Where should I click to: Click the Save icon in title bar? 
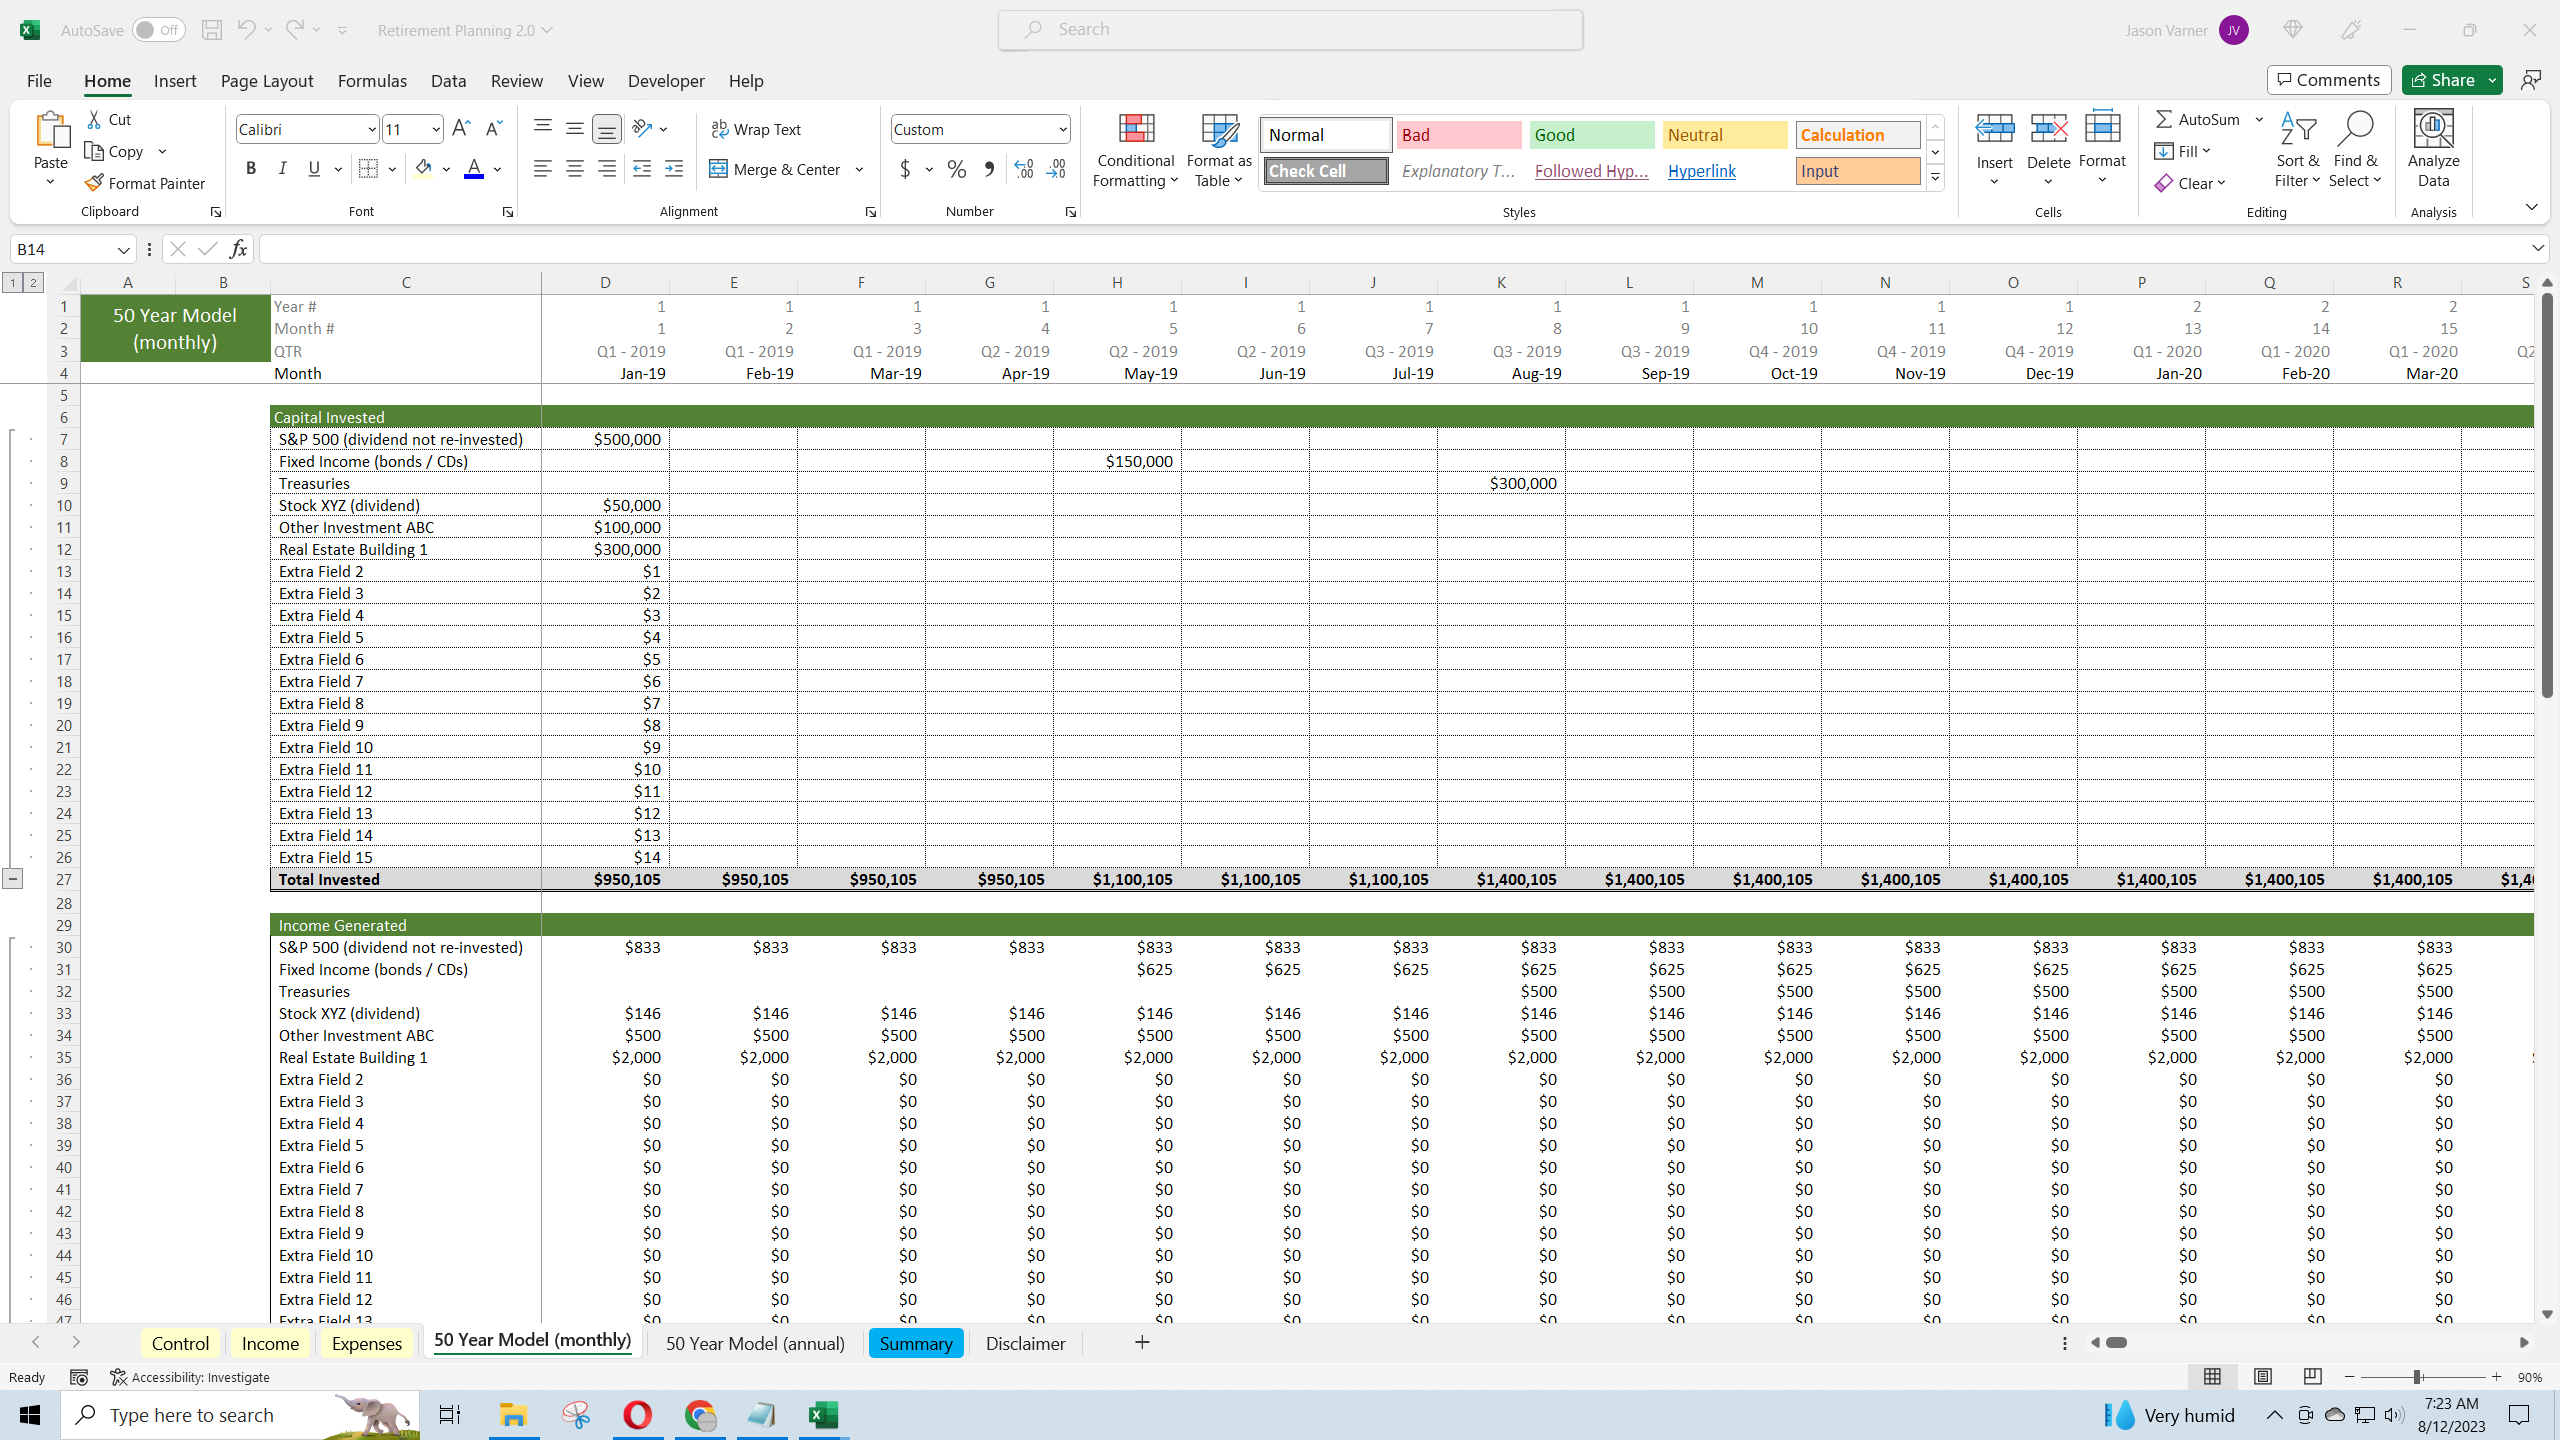(212, 30)
